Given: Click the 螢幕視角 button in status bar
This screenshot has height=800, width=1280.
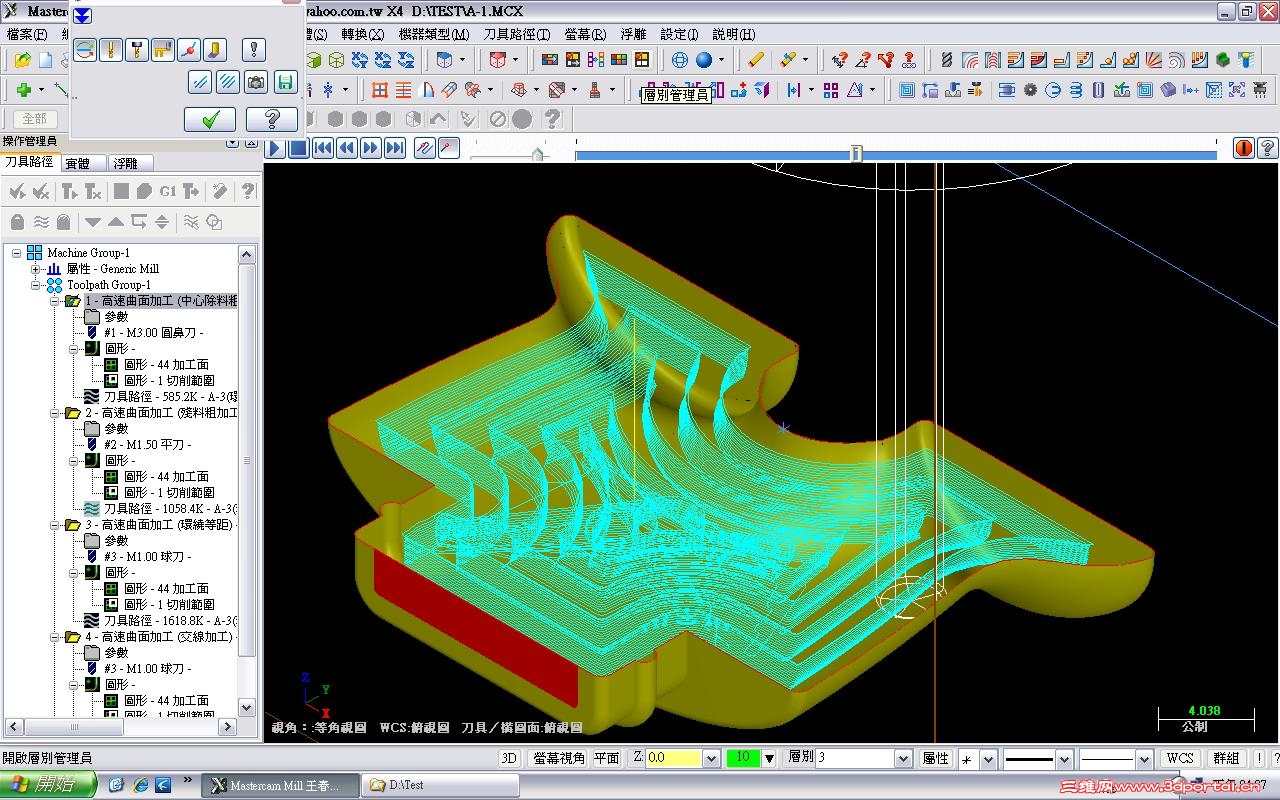Looking at the screenshot, I should coord(559,758).
